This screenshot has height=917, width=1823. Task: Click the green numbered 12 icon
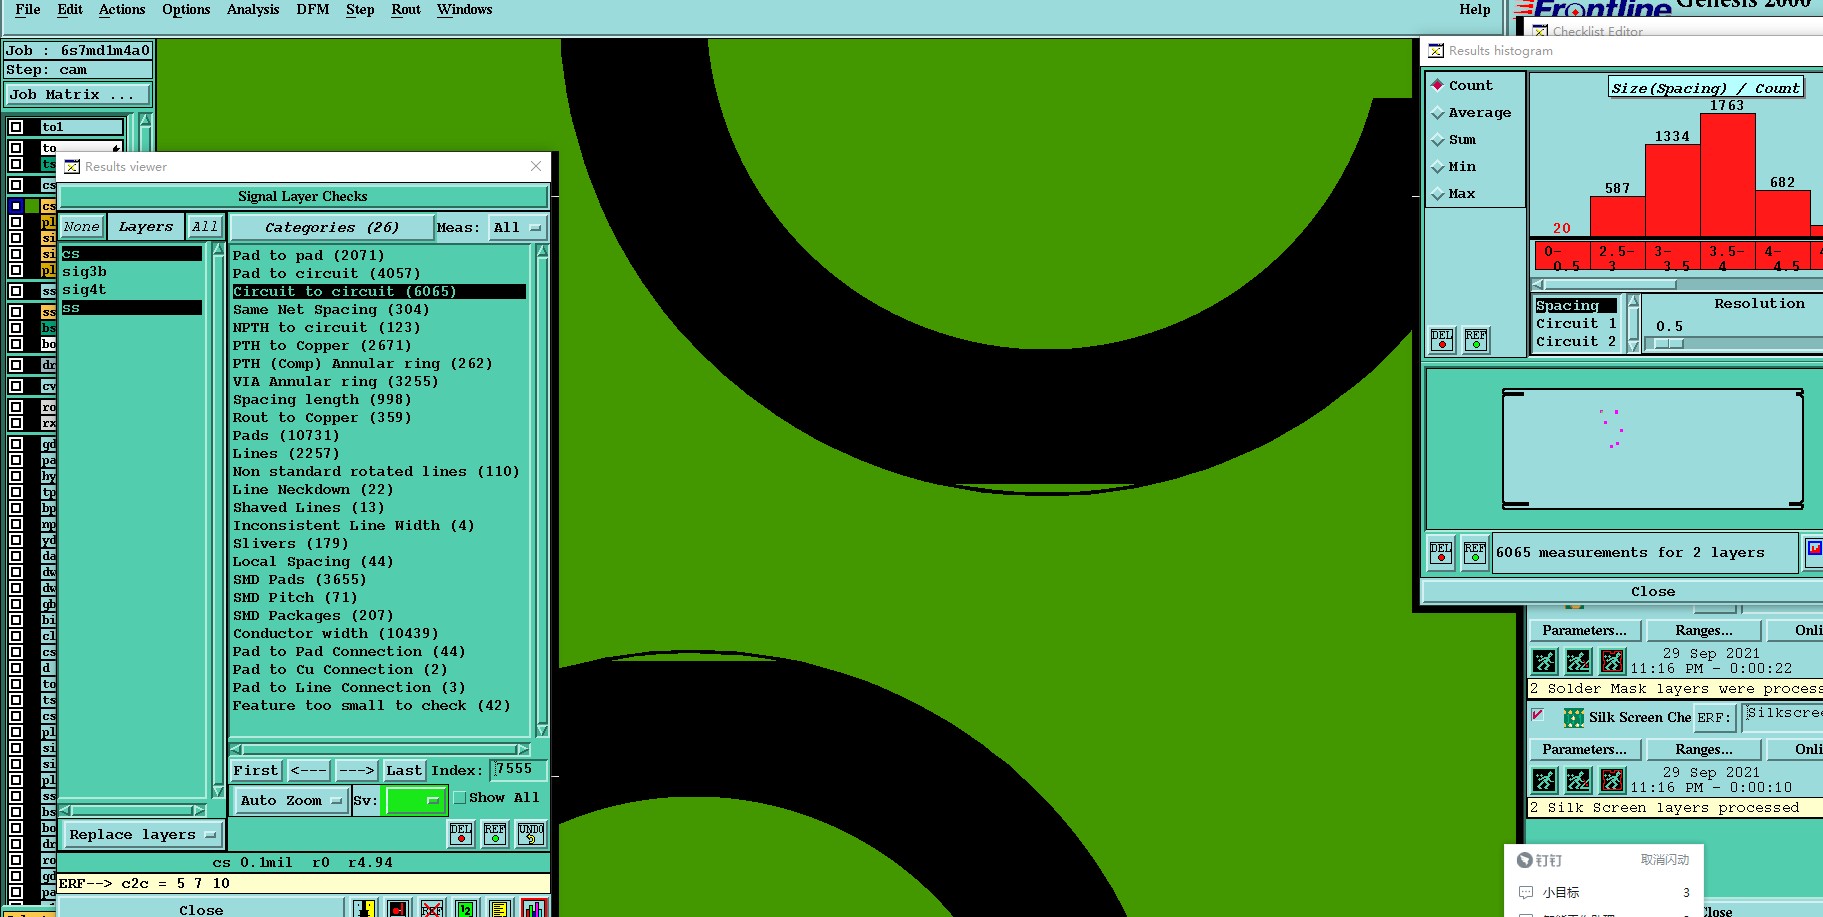(466, 908)
